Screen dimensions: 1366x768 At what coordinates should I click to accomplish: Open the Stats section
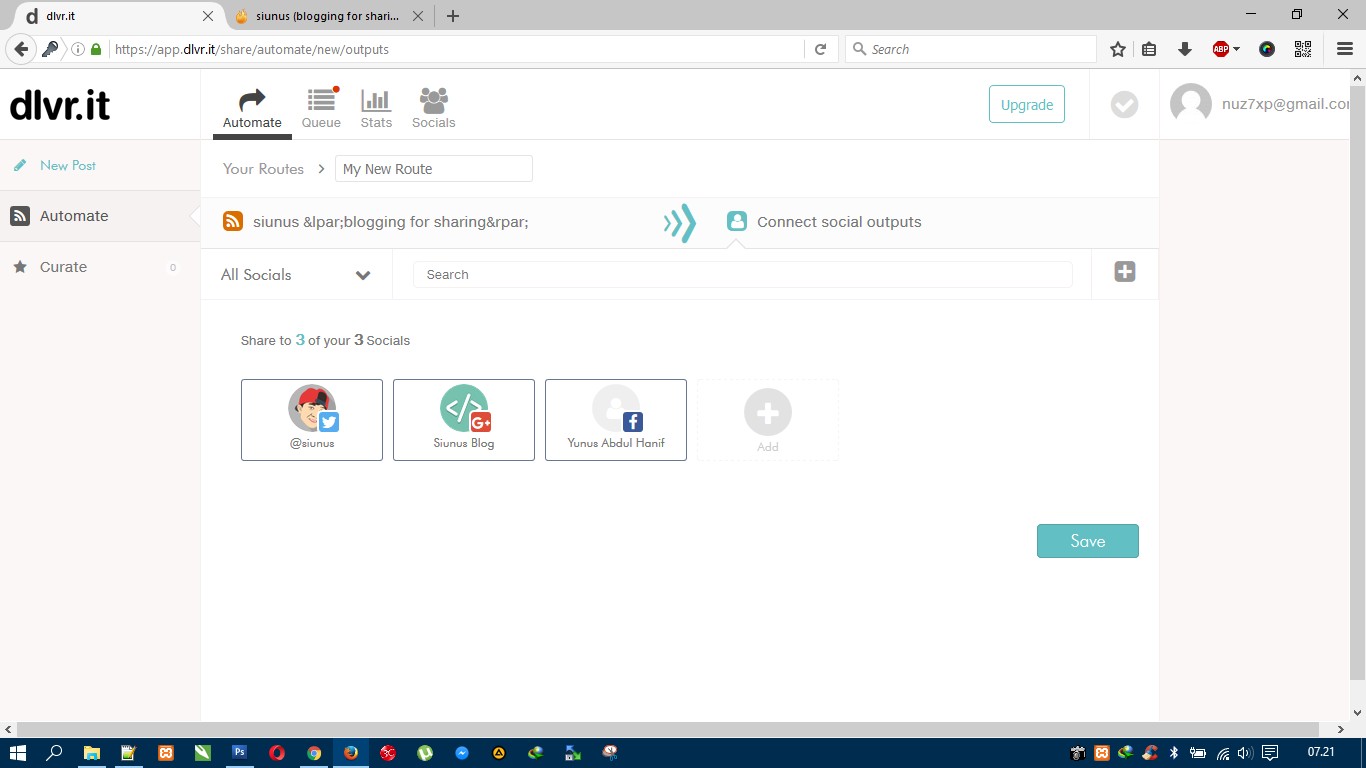click(376, 109)
